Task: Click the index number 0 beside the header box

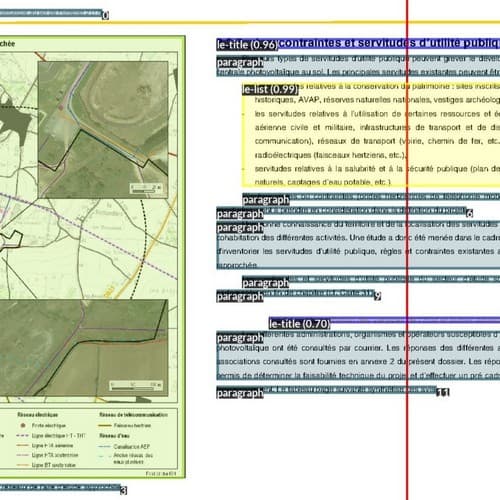Action: coord(105,15)
